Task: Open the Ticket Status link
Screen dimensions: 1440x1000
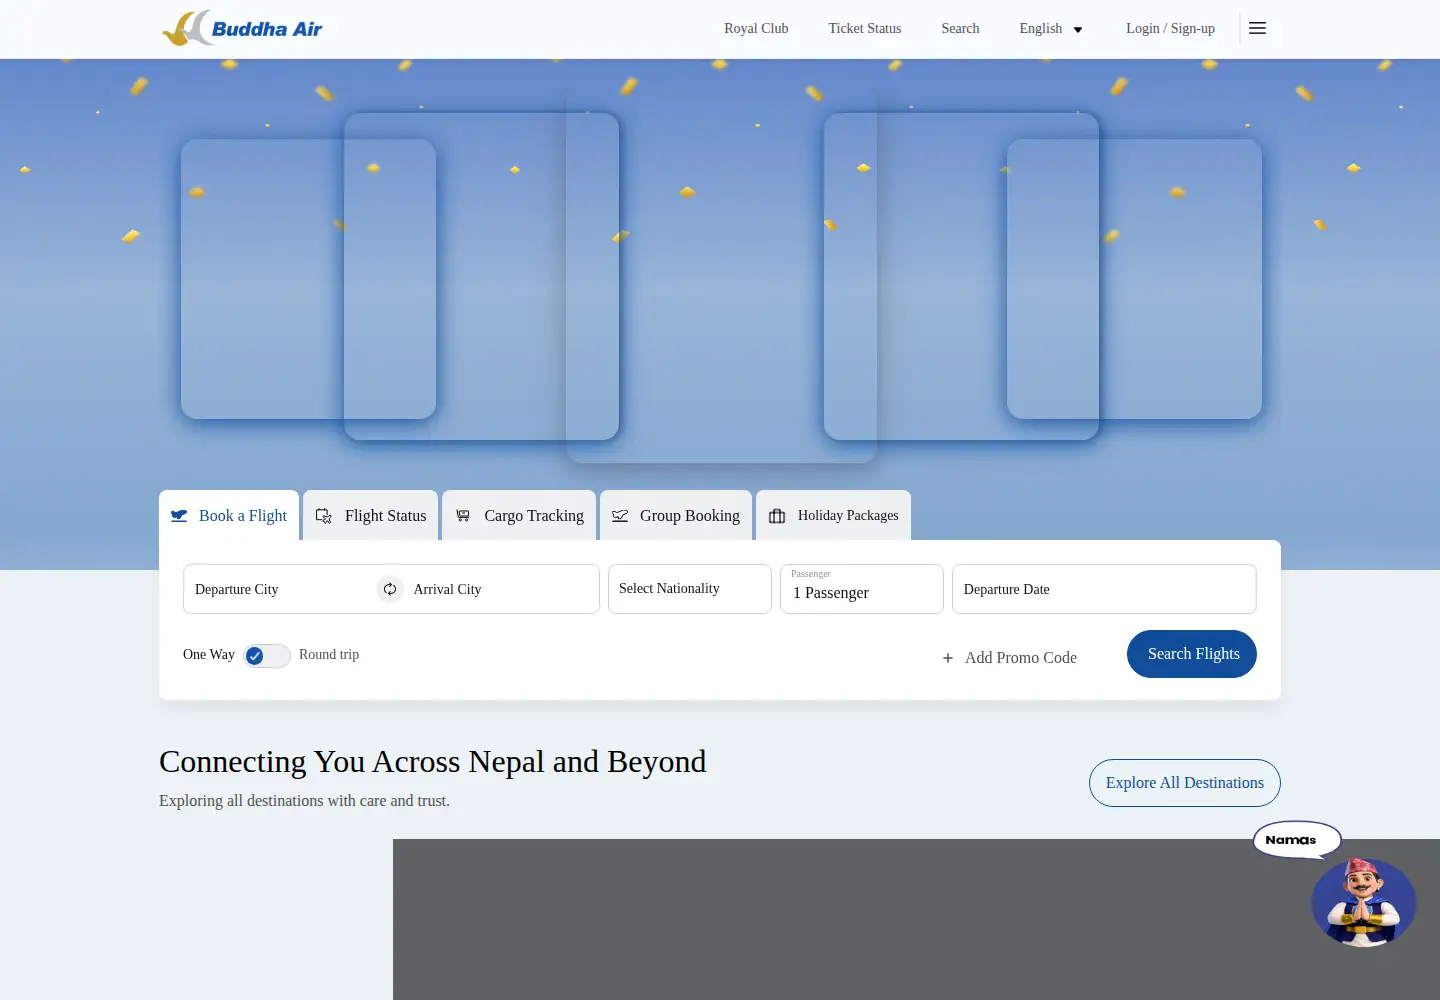Action: click(865, 28)
